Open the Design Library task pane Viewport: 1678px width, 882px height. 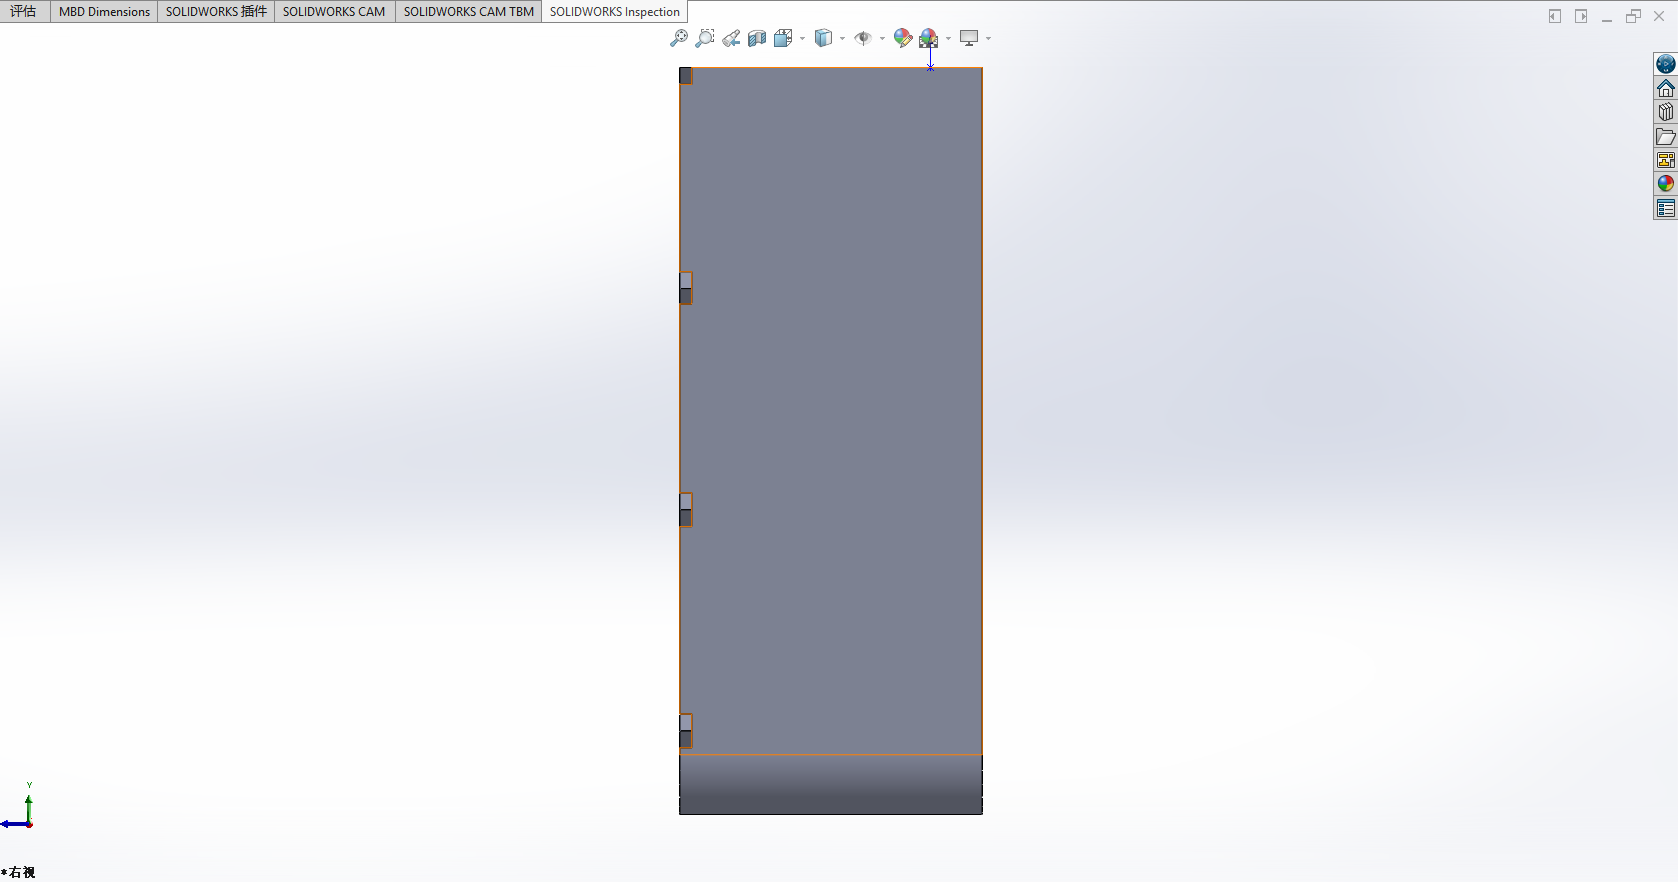[x=1665, y=112]
